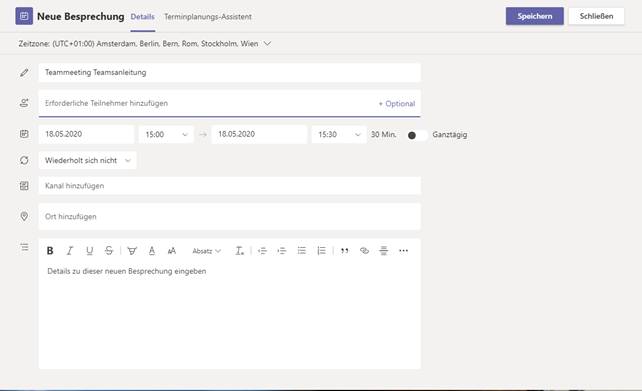The width and height of the screenshot is (642, 391).
Task: Insert a quote block
Action: pos(345,251)
